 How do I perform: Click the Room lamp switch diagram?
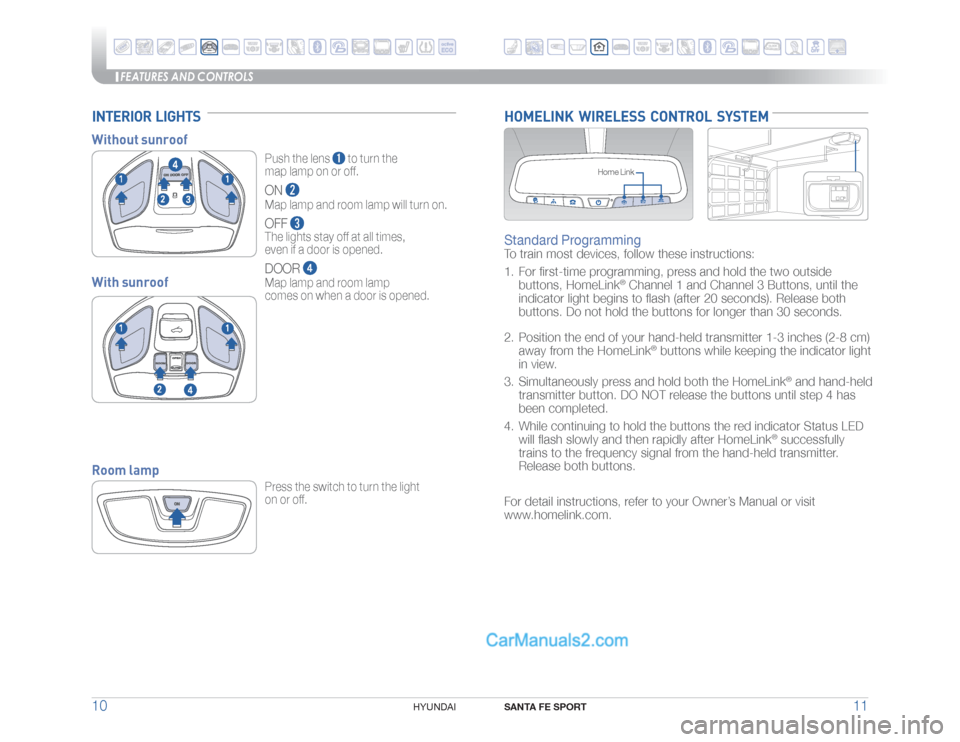coord(174,517)
